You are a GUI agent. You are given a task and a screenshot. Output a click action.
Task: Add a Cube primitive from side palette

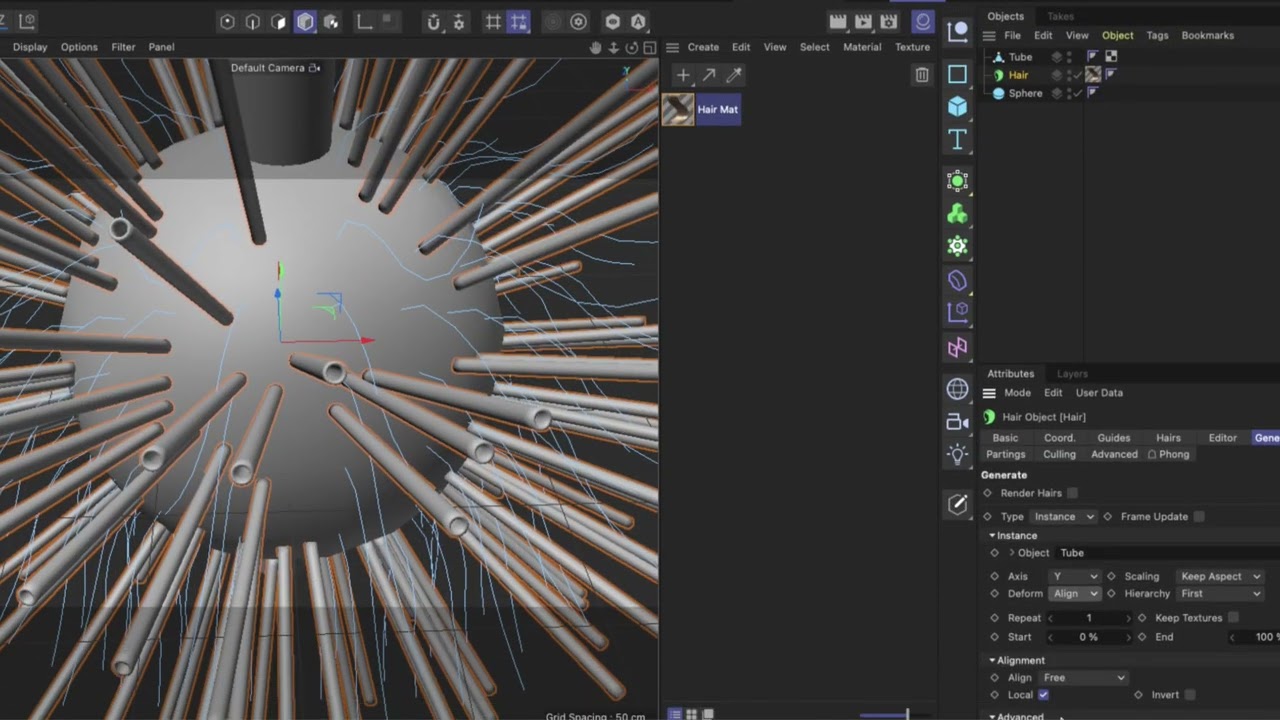pos(957,106)
